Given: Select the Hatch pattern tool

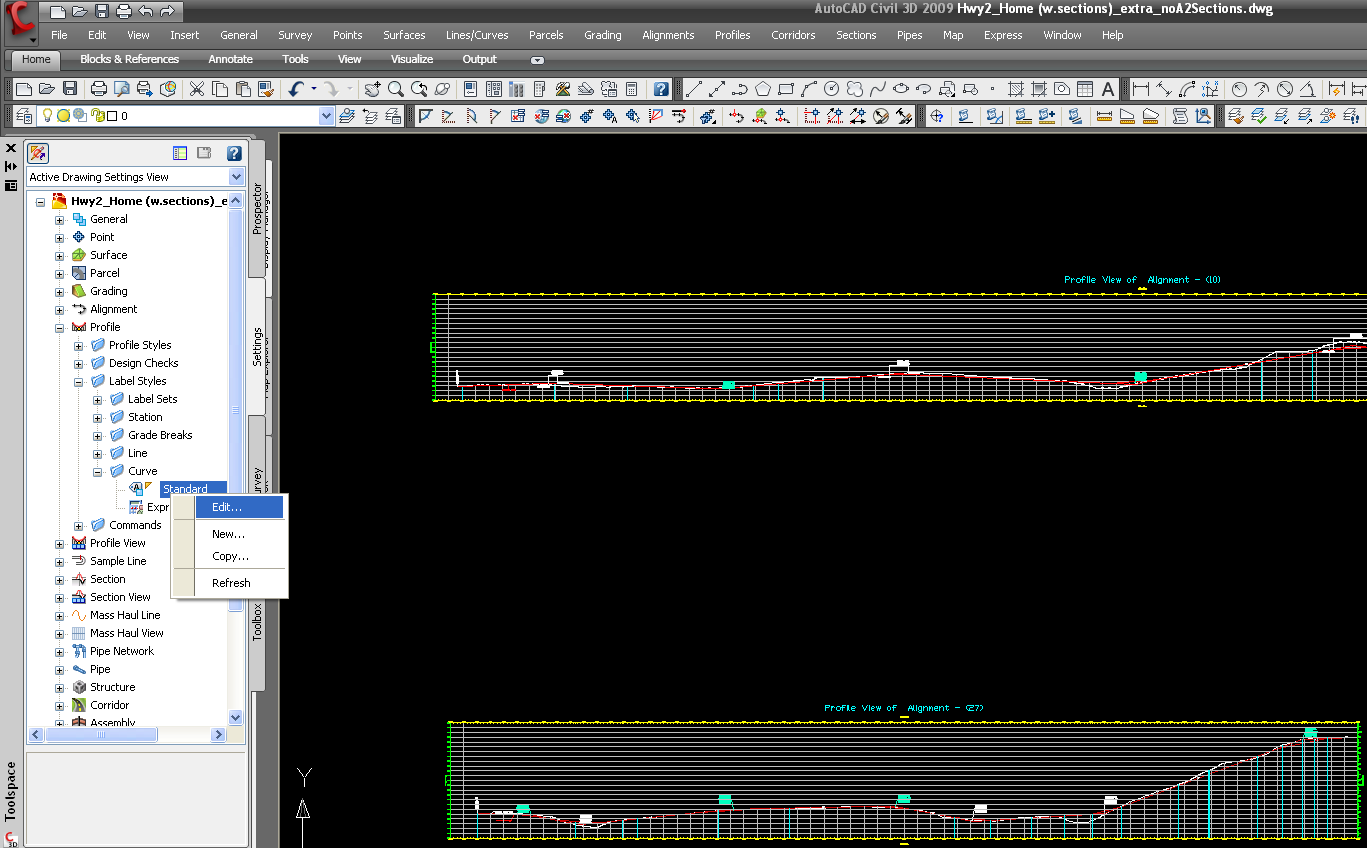Looking at the screenshot, I should [x=1016, y=89].
